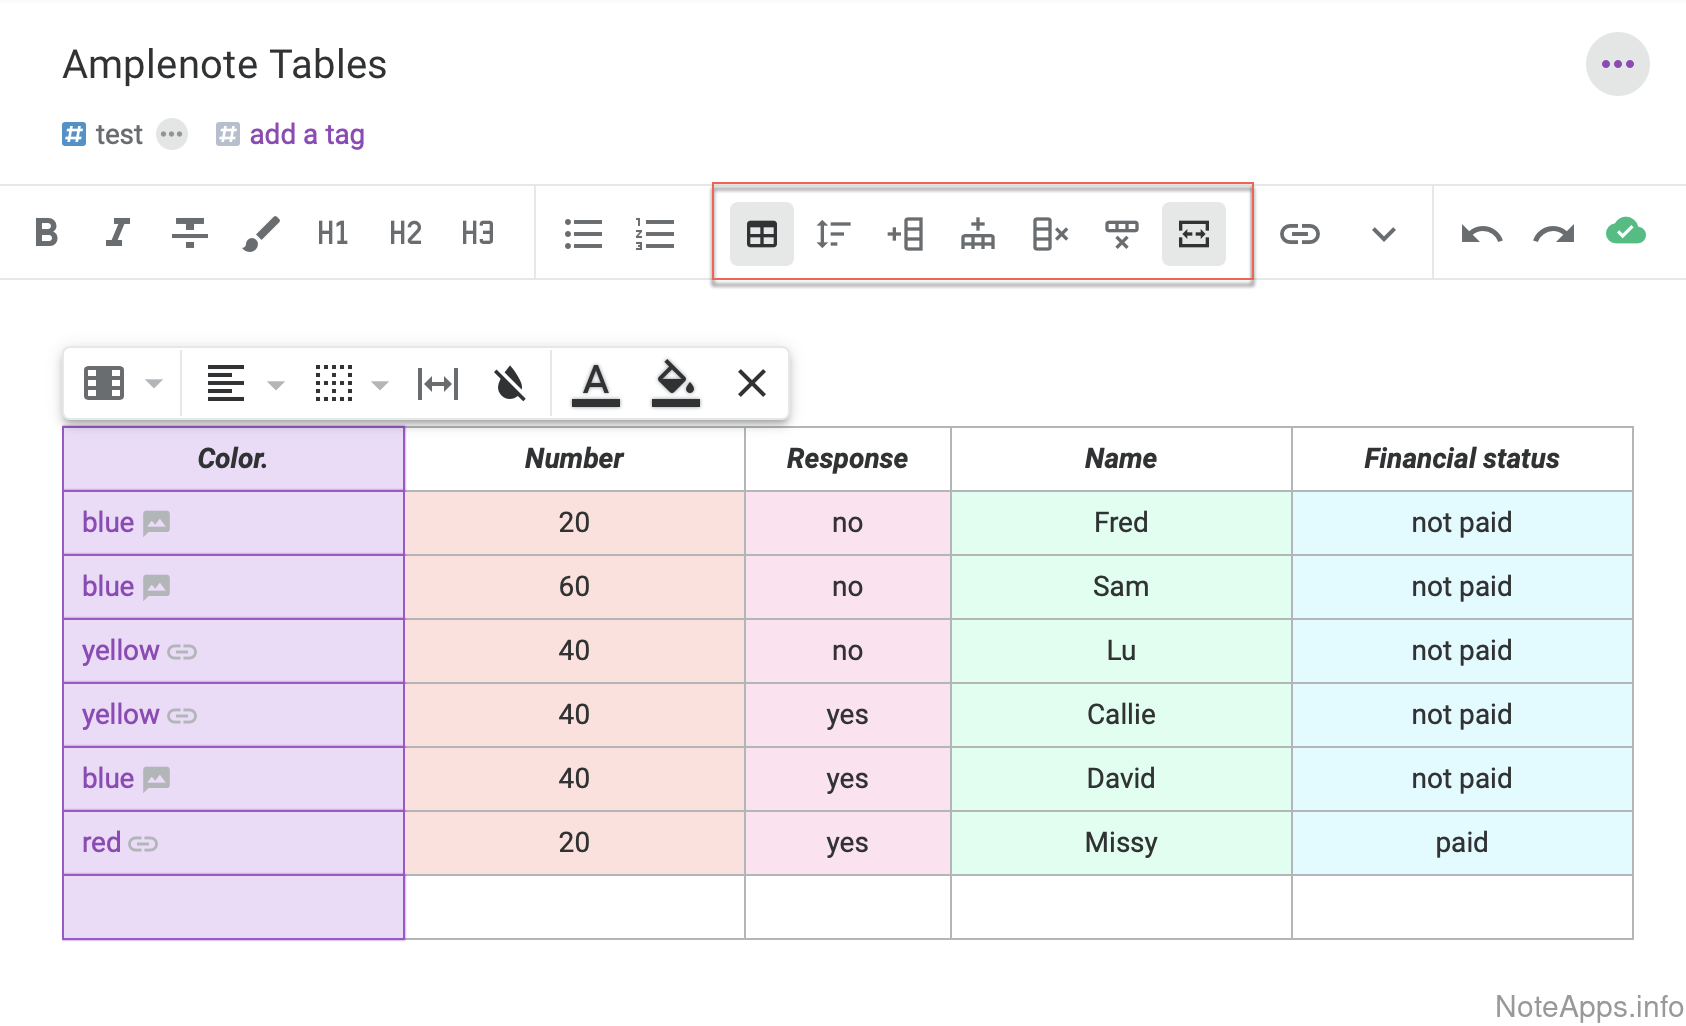Image resolution: width=1686 pixels, height=1026 pixels.
Task: Click the insert table icon
Action: 761,234
